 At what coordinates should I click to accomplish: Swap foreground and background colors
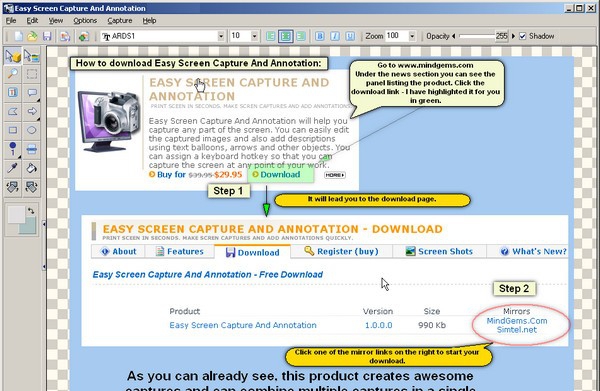click(31, 210)
